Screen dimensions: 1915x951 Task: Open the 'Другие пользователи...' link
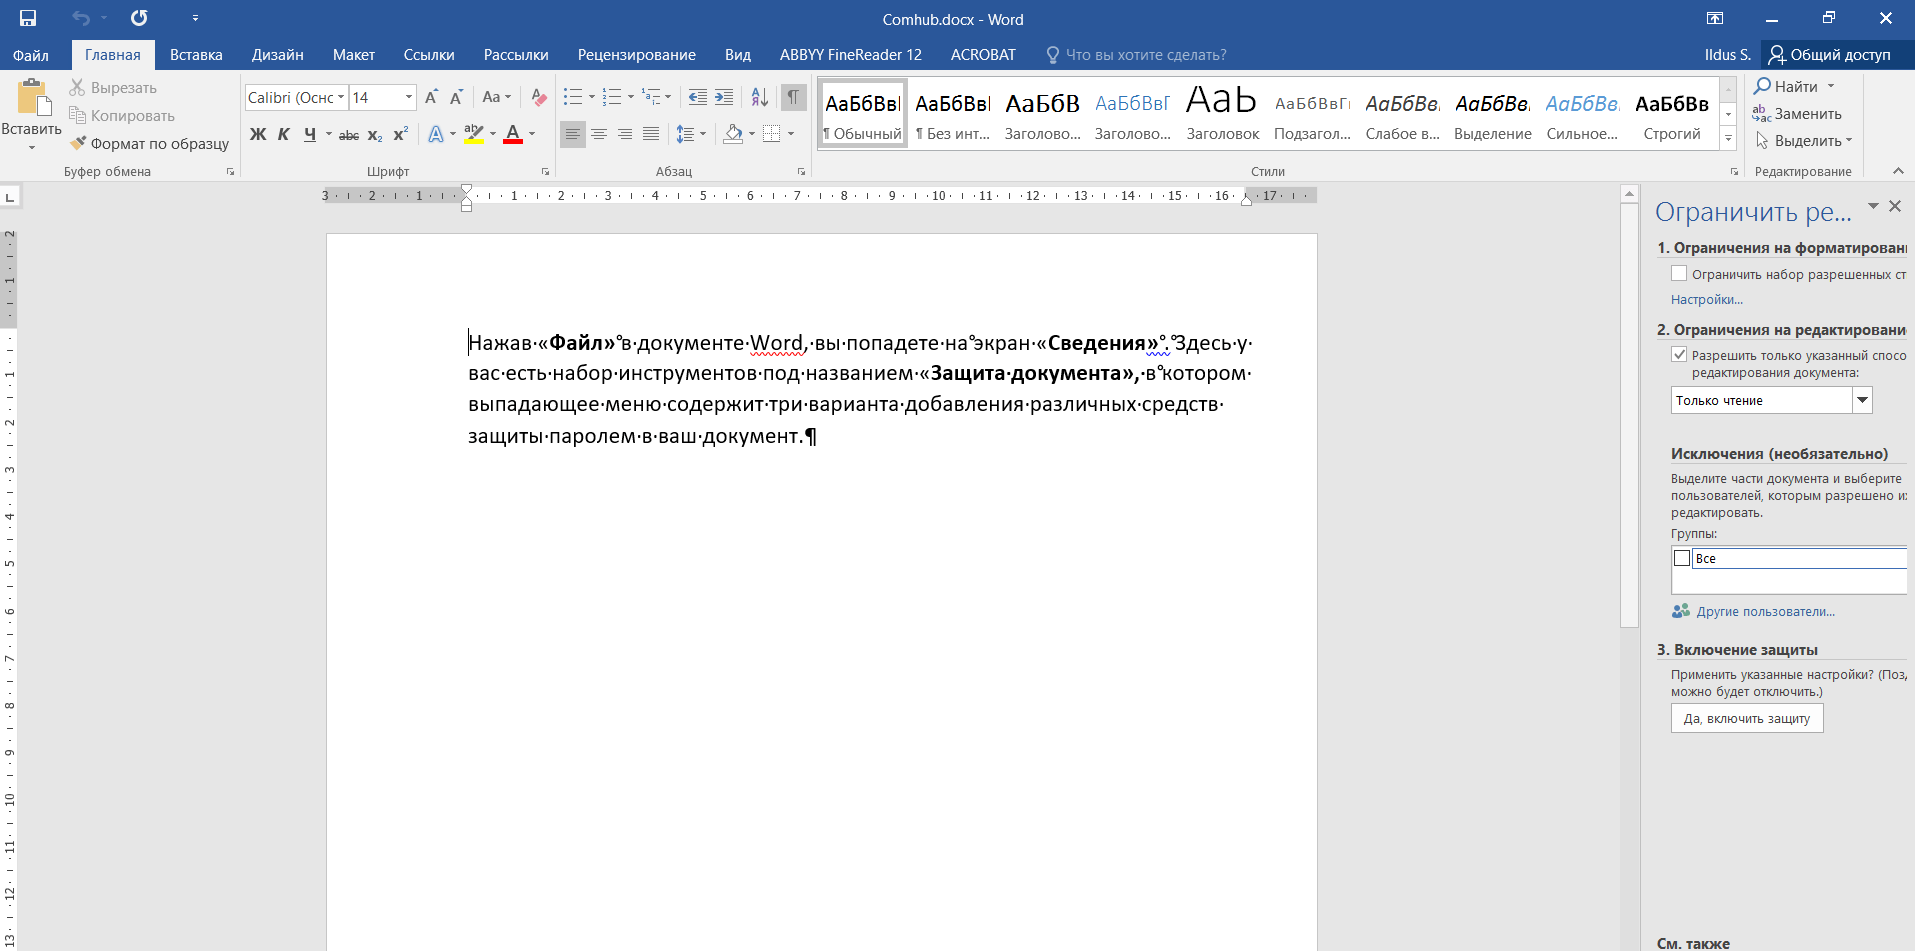[1765, 611]
